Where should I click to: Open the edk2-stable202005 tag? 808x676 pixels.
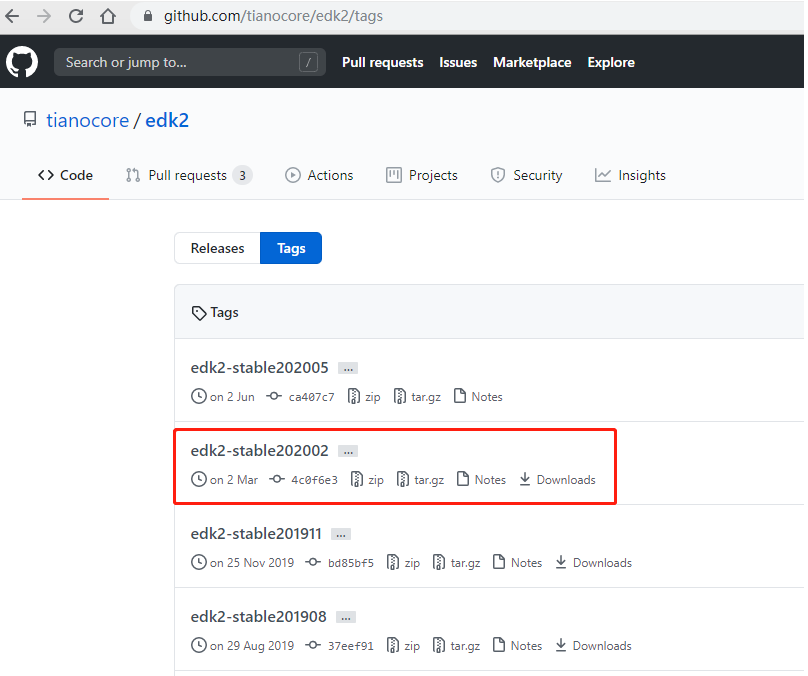point(259,367)
